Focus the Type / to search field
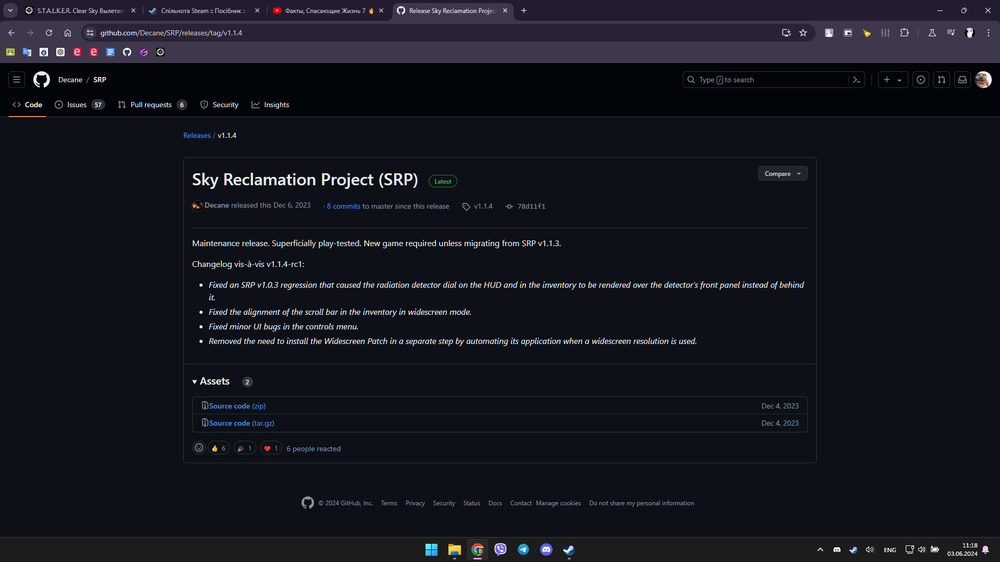The image size is (1000, 562). pyautogui.click(x=765, y=80)
